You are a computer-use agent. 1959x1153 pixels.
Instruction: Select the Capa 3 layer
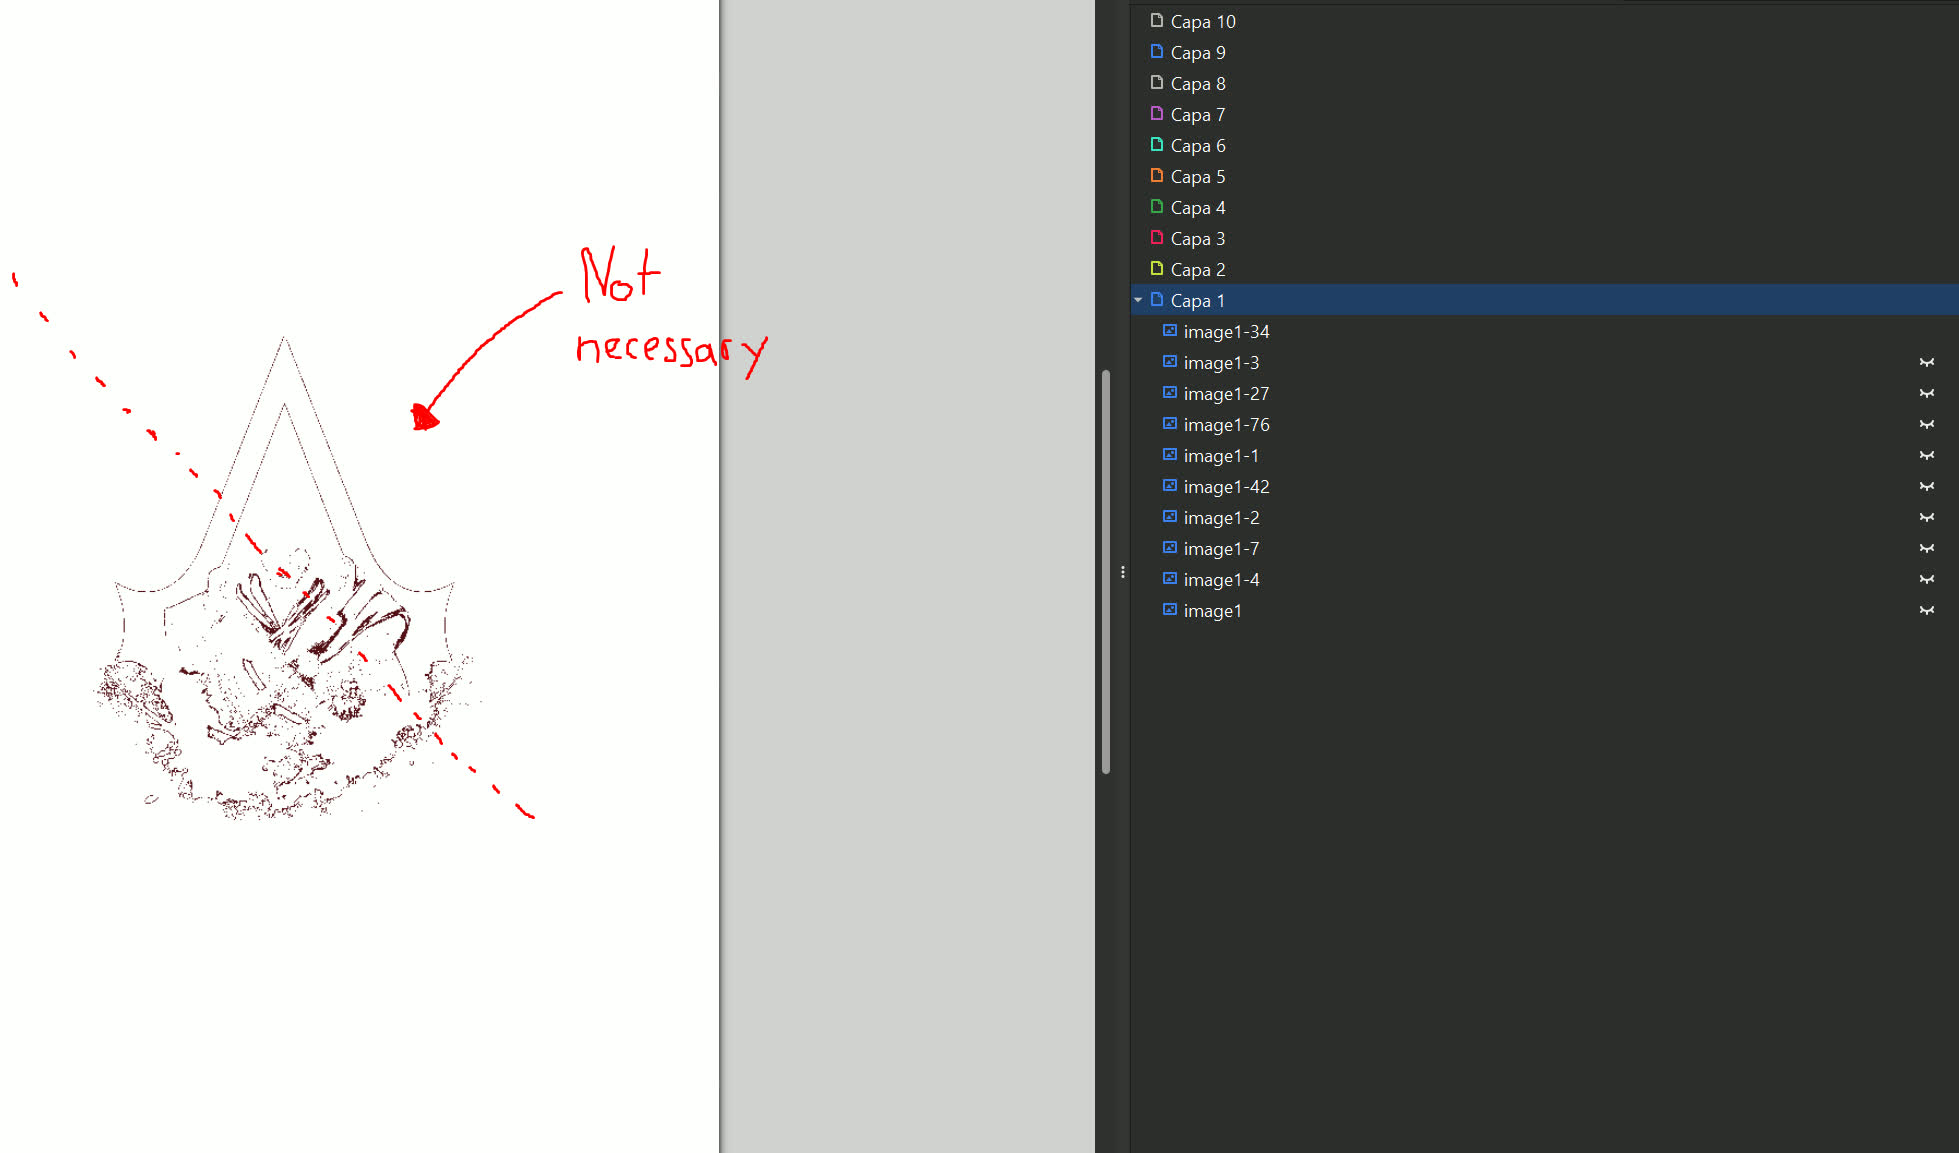[1198, 238]
